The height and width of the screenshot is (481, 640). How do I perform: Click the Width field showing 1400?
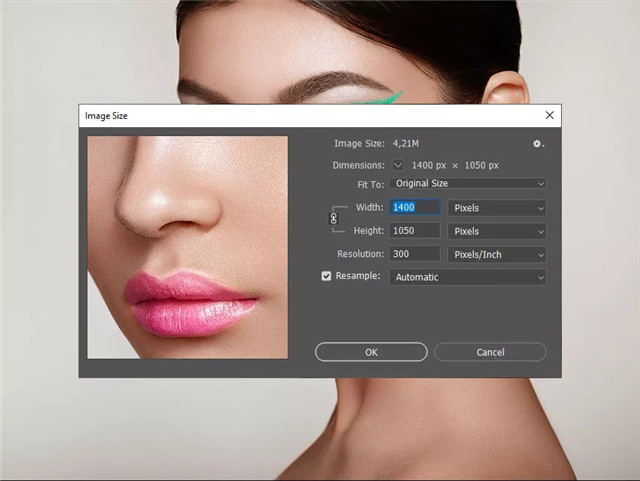[415, 208]
